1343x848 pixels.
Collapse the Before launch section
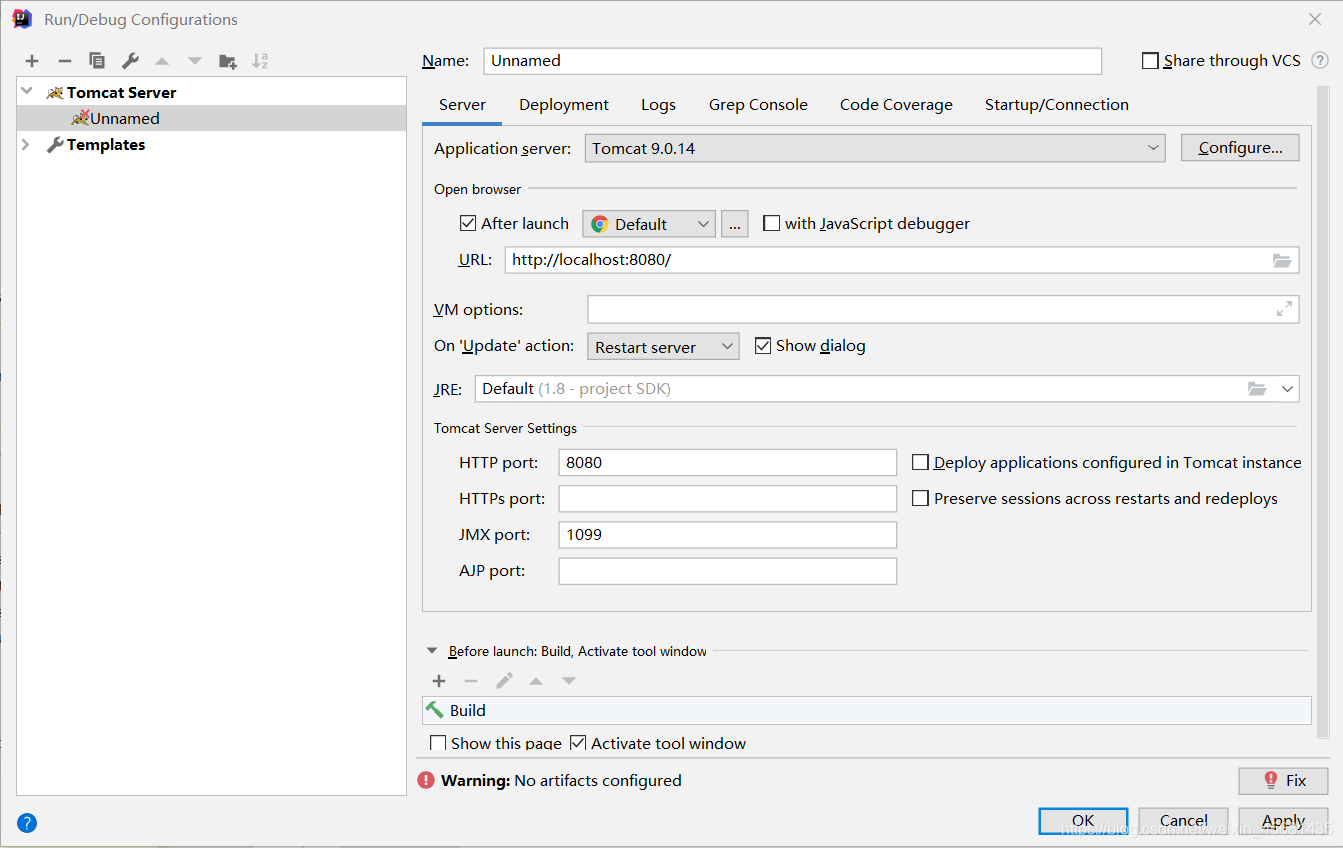[432, 651]
